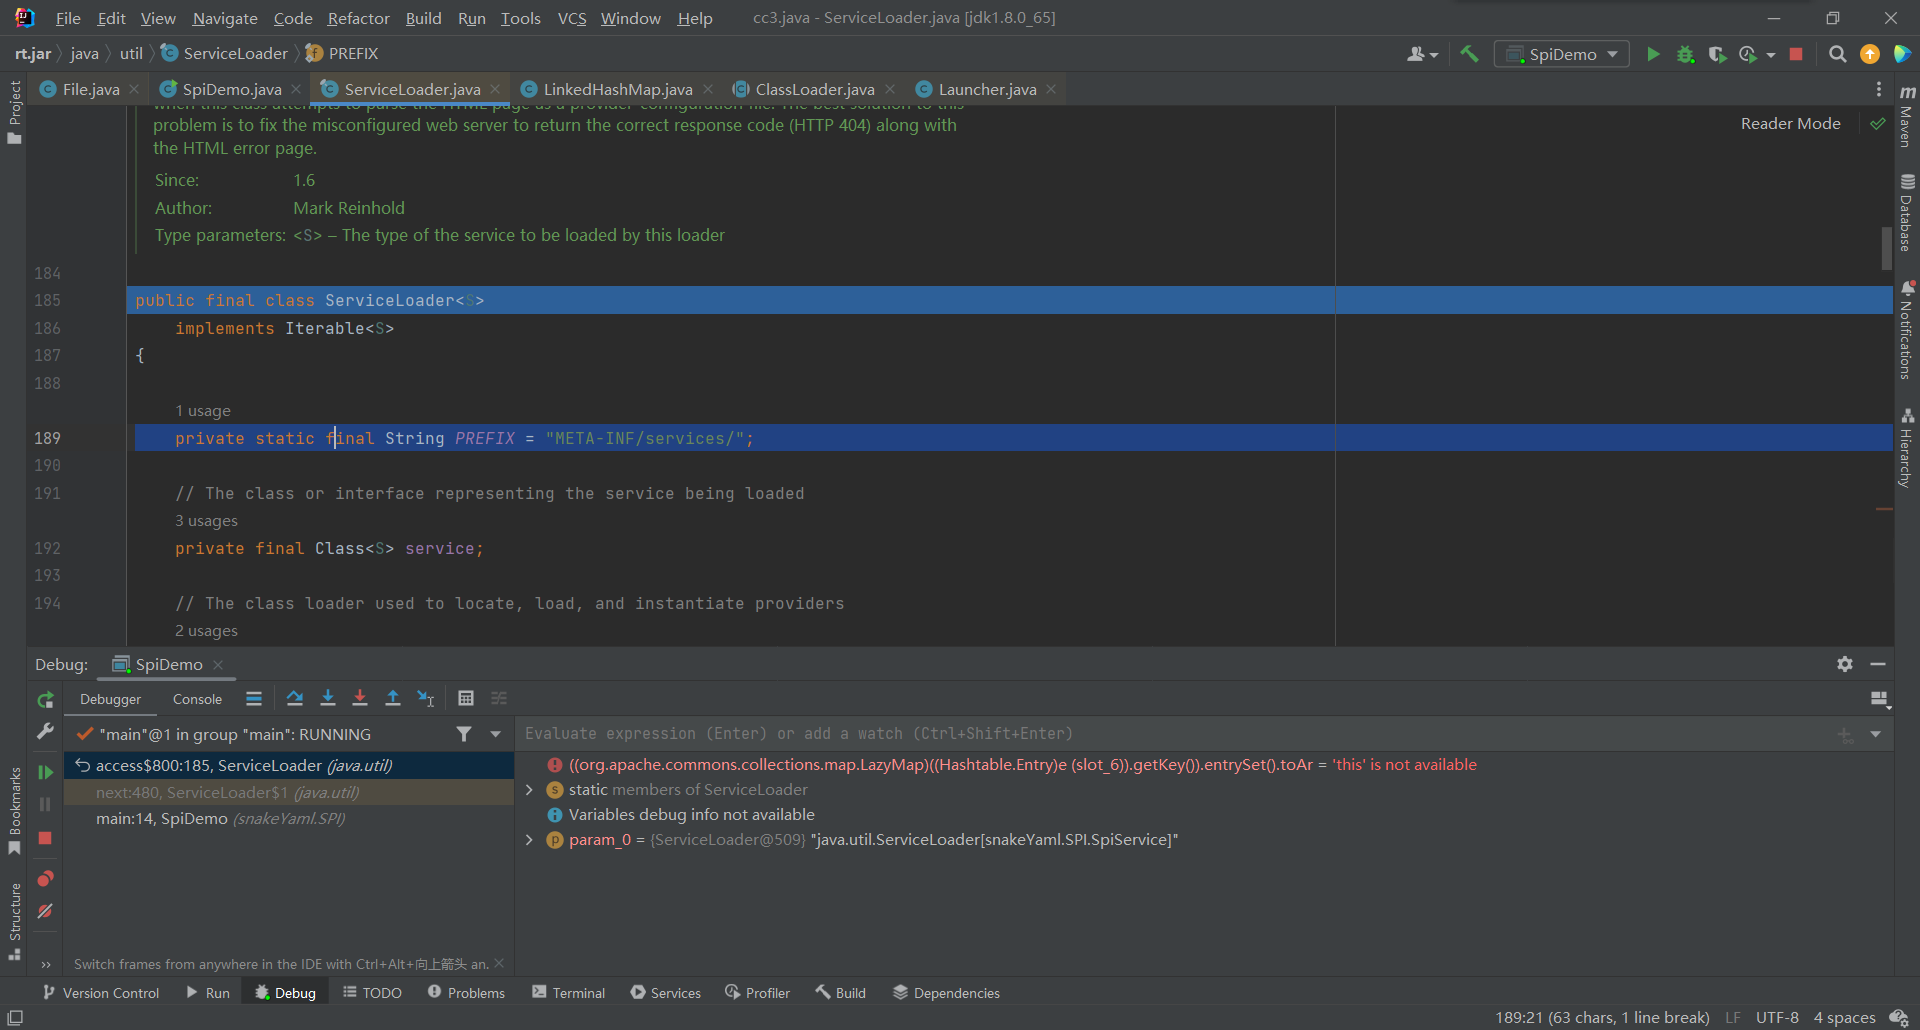This screenshot has width=1920, height=1030.
Task: Open Debug panel gear settings icon
Action: (x=1845, y=664)
